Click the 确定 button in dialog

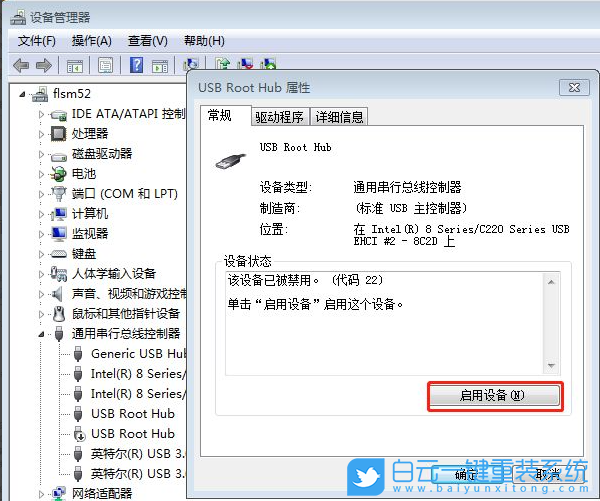[x=465, y=475]
